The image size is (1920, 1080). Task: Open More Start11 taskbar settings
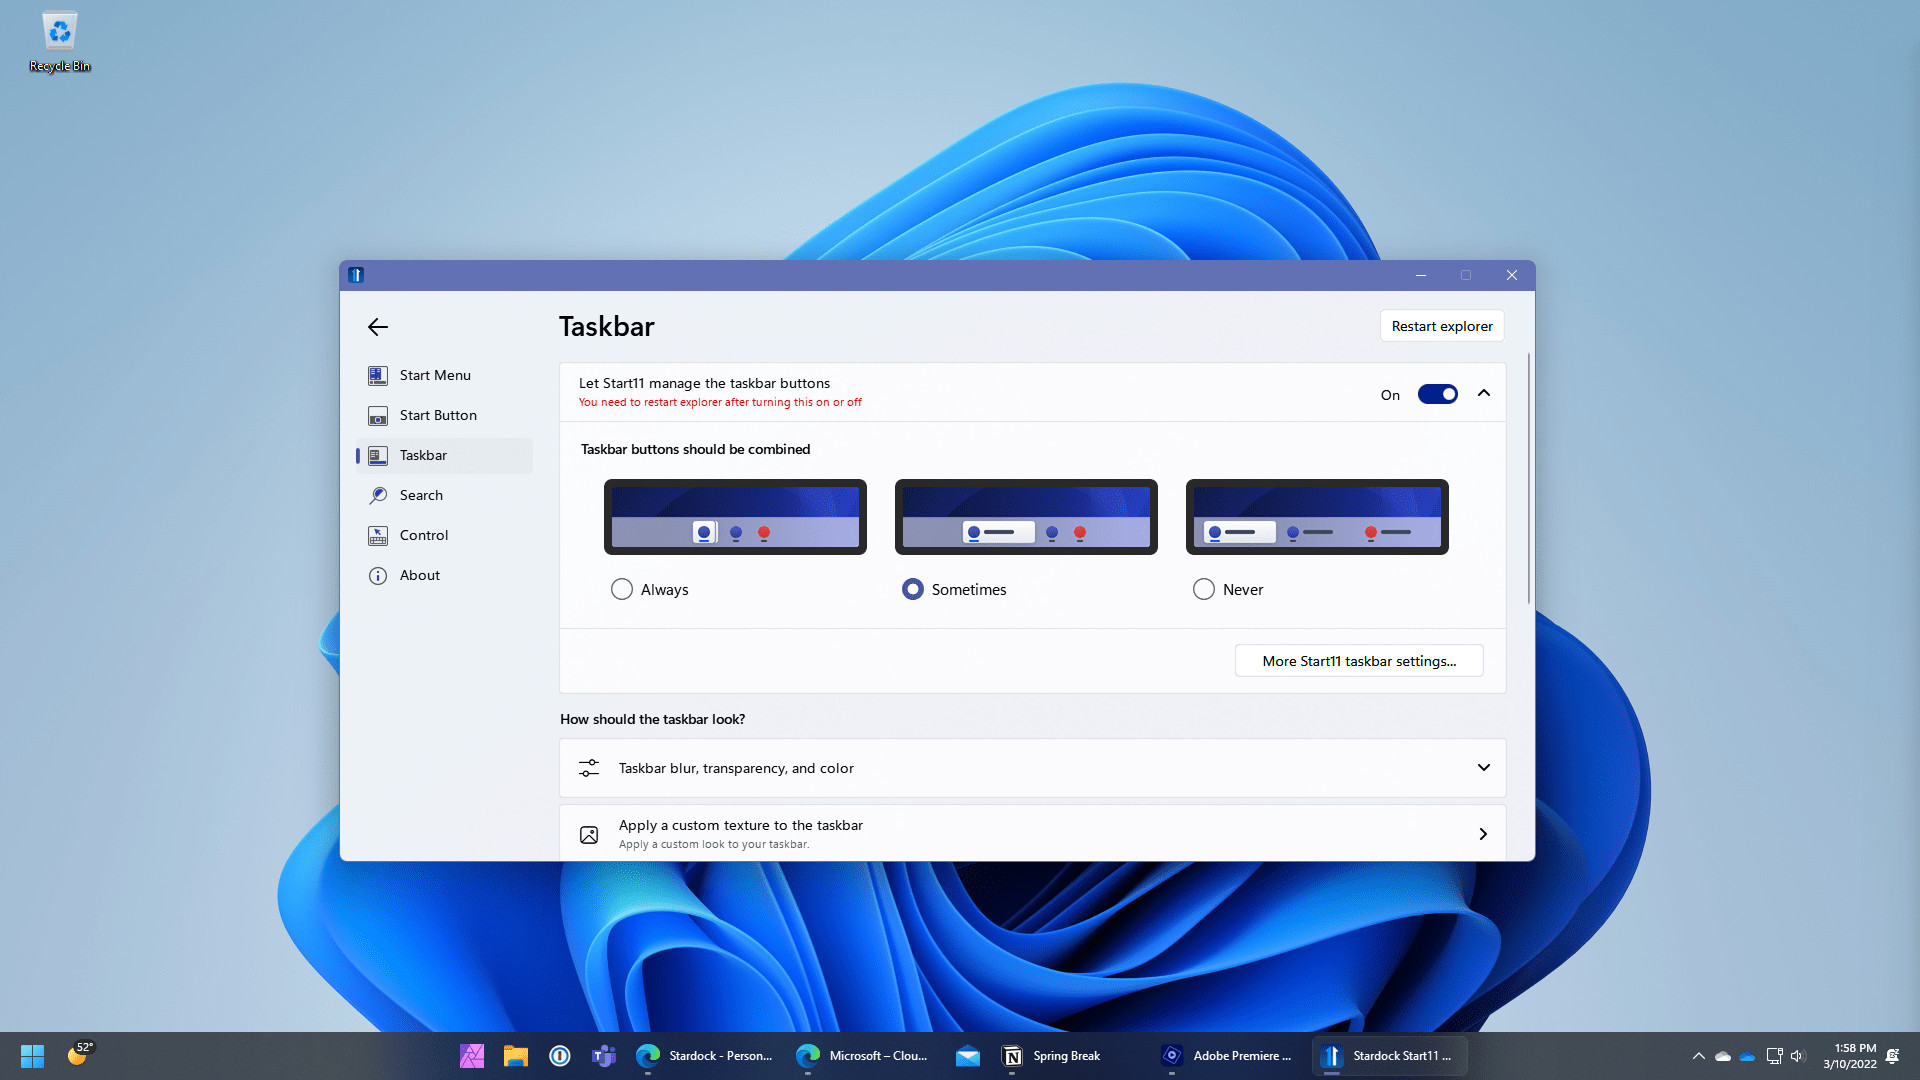1358,660
